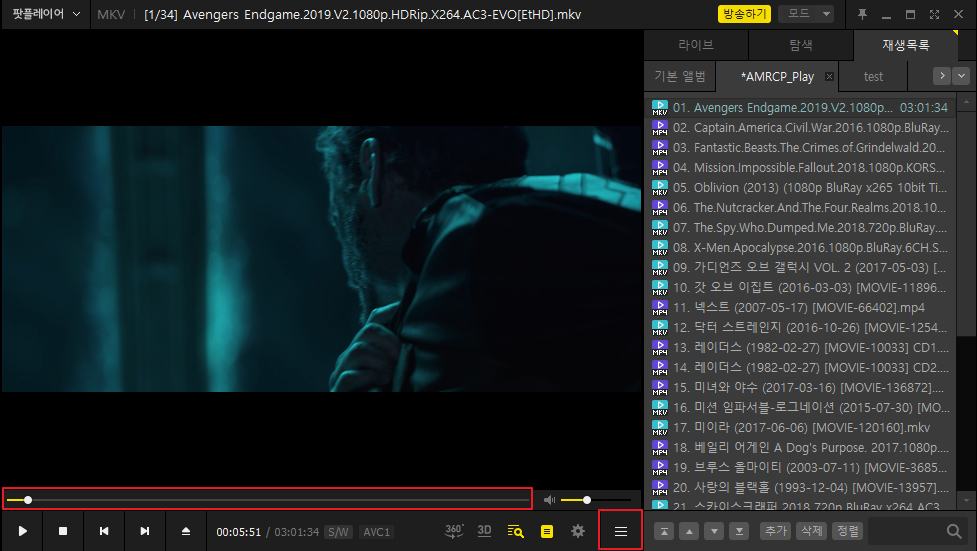Open settings with the gear icon
Viewport: 977px width, 551px height.
(577, 531)
